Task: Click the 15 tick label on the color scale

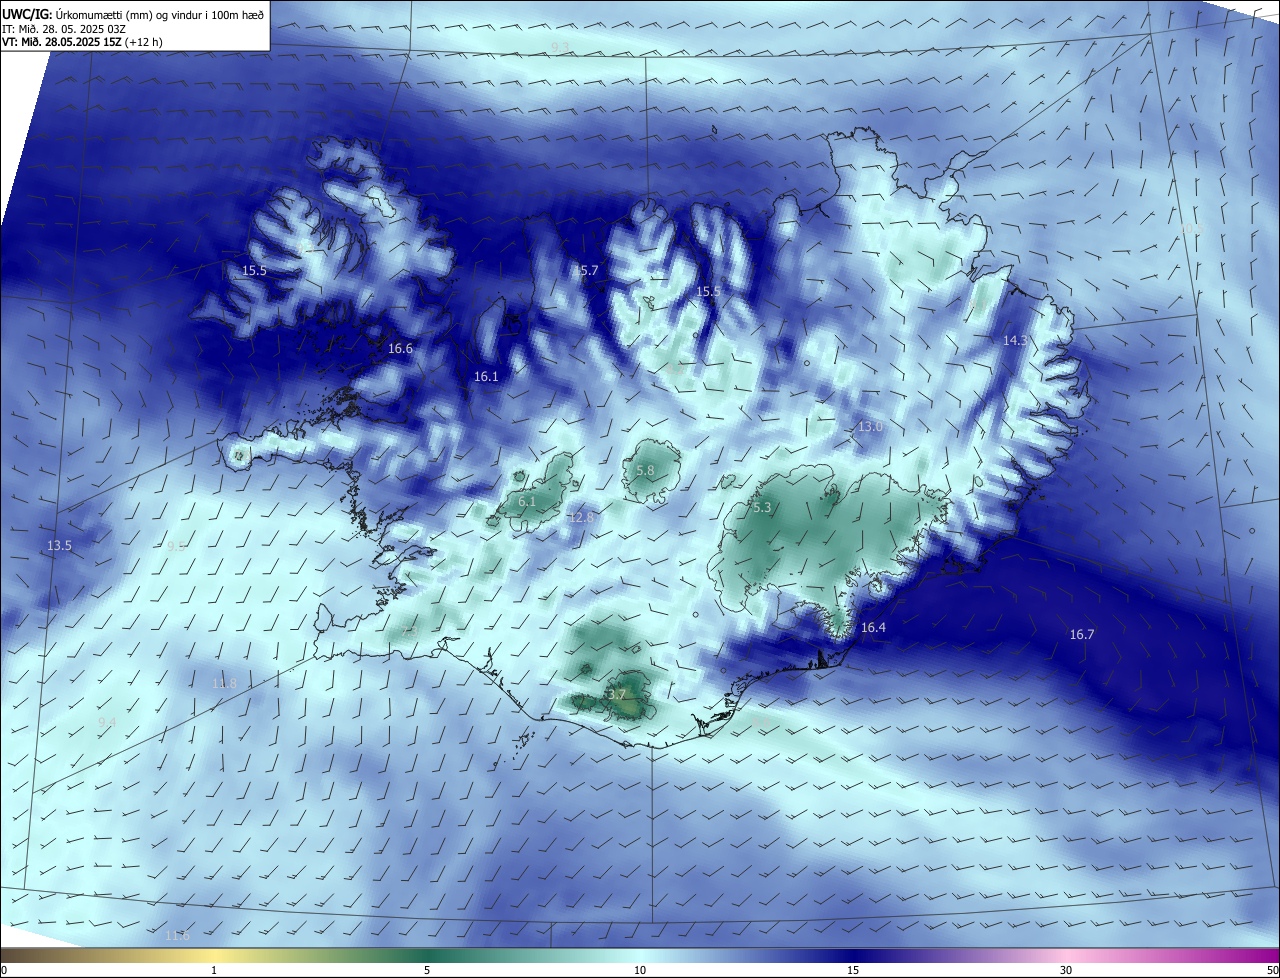Action: click(853, 970)
